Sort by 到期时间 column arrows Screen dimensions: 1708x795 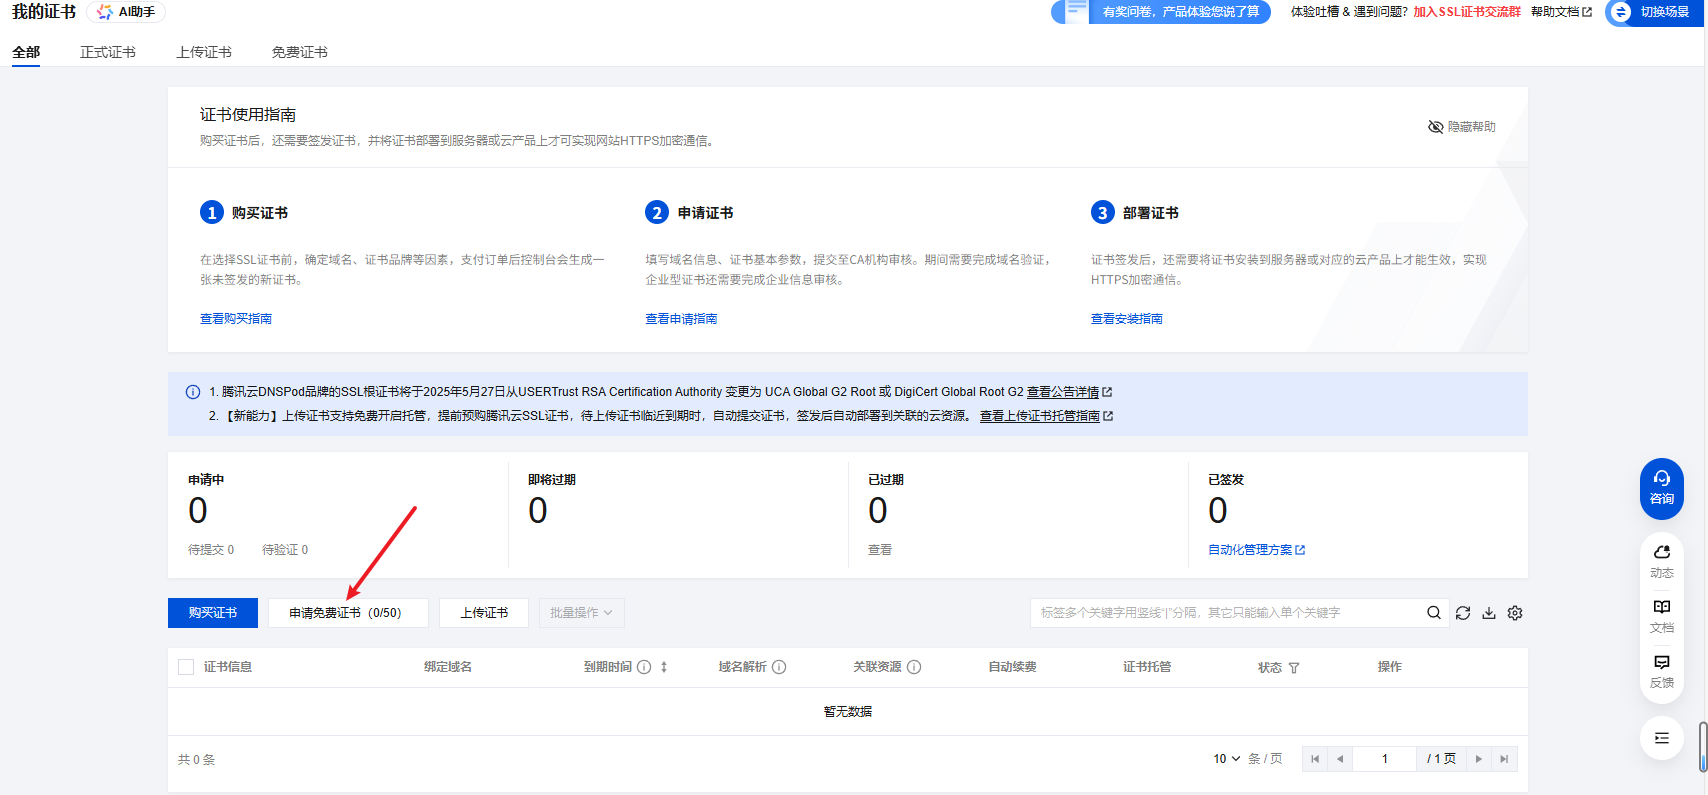(664, 667)
